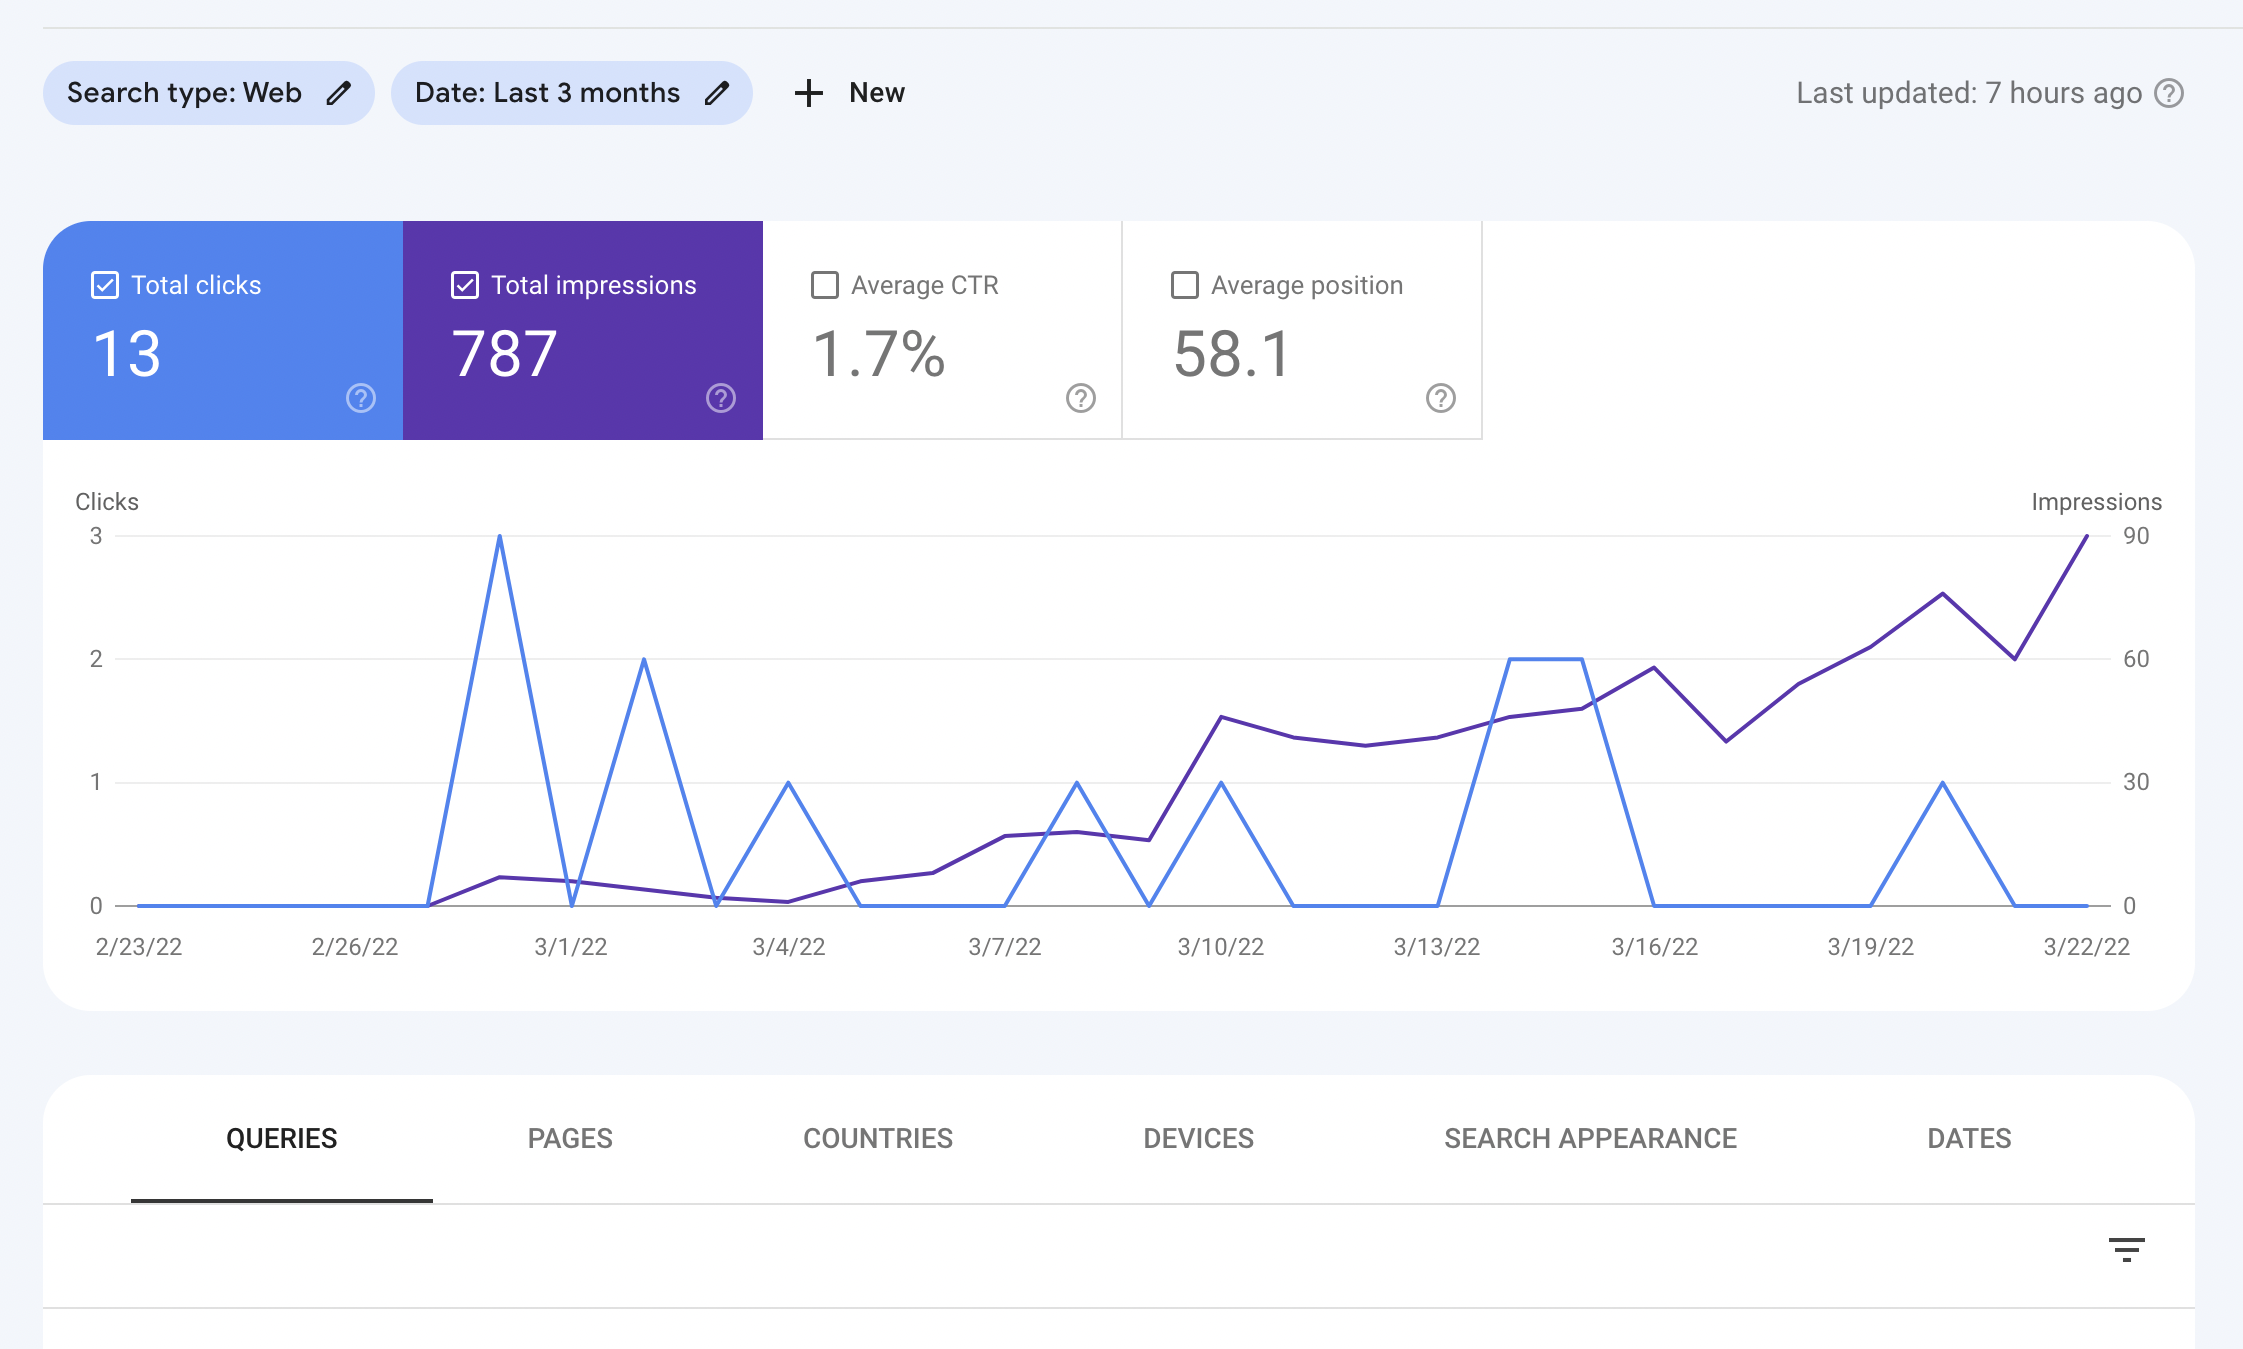Viewport: 2243px width, 1349px height.
Task: Open the SEARCH APPEARANCE tab
Action: click(1590, 1138)
